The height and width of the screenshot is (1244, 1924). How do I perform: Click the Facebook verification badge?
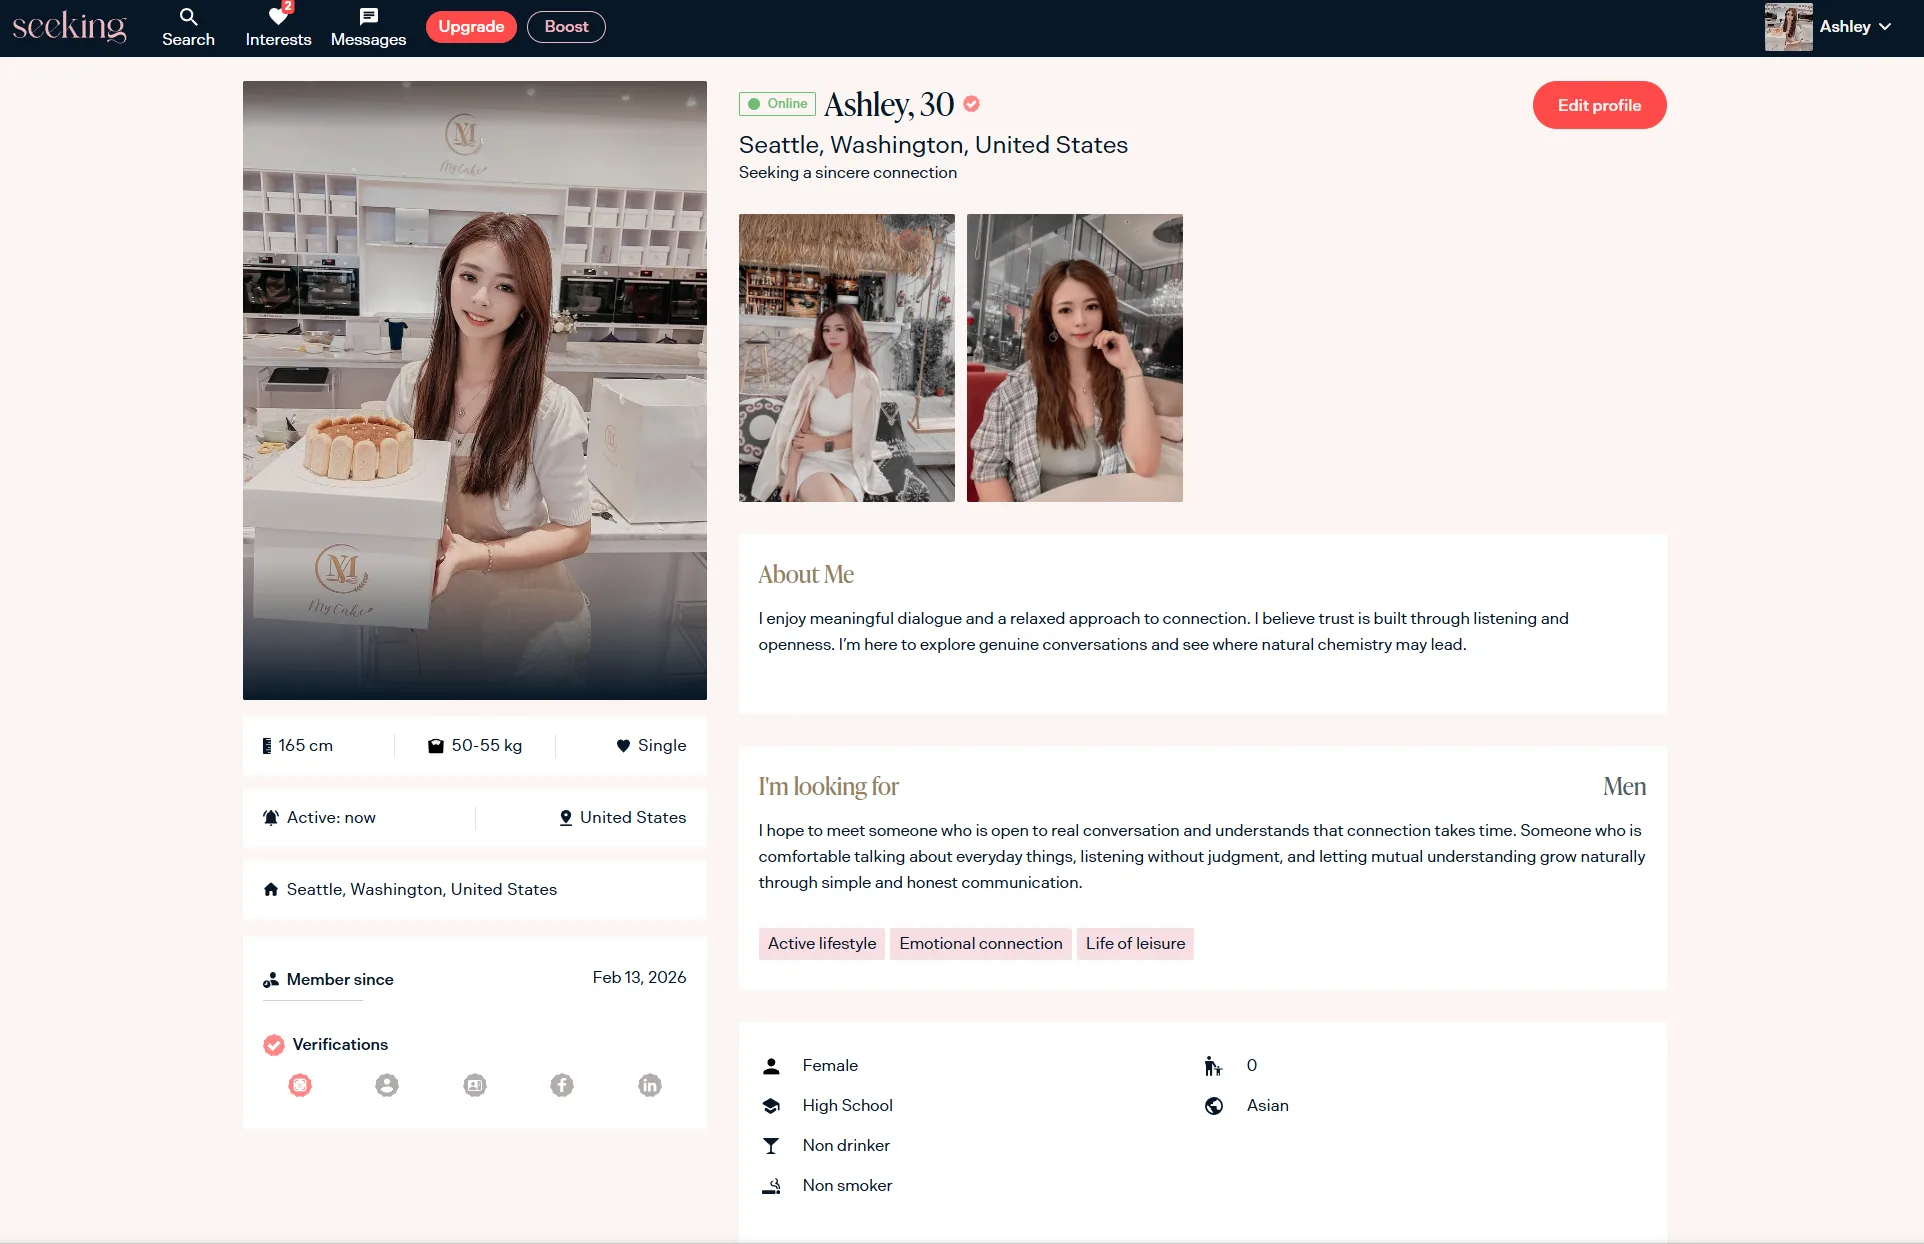(x=562, y=1085)
